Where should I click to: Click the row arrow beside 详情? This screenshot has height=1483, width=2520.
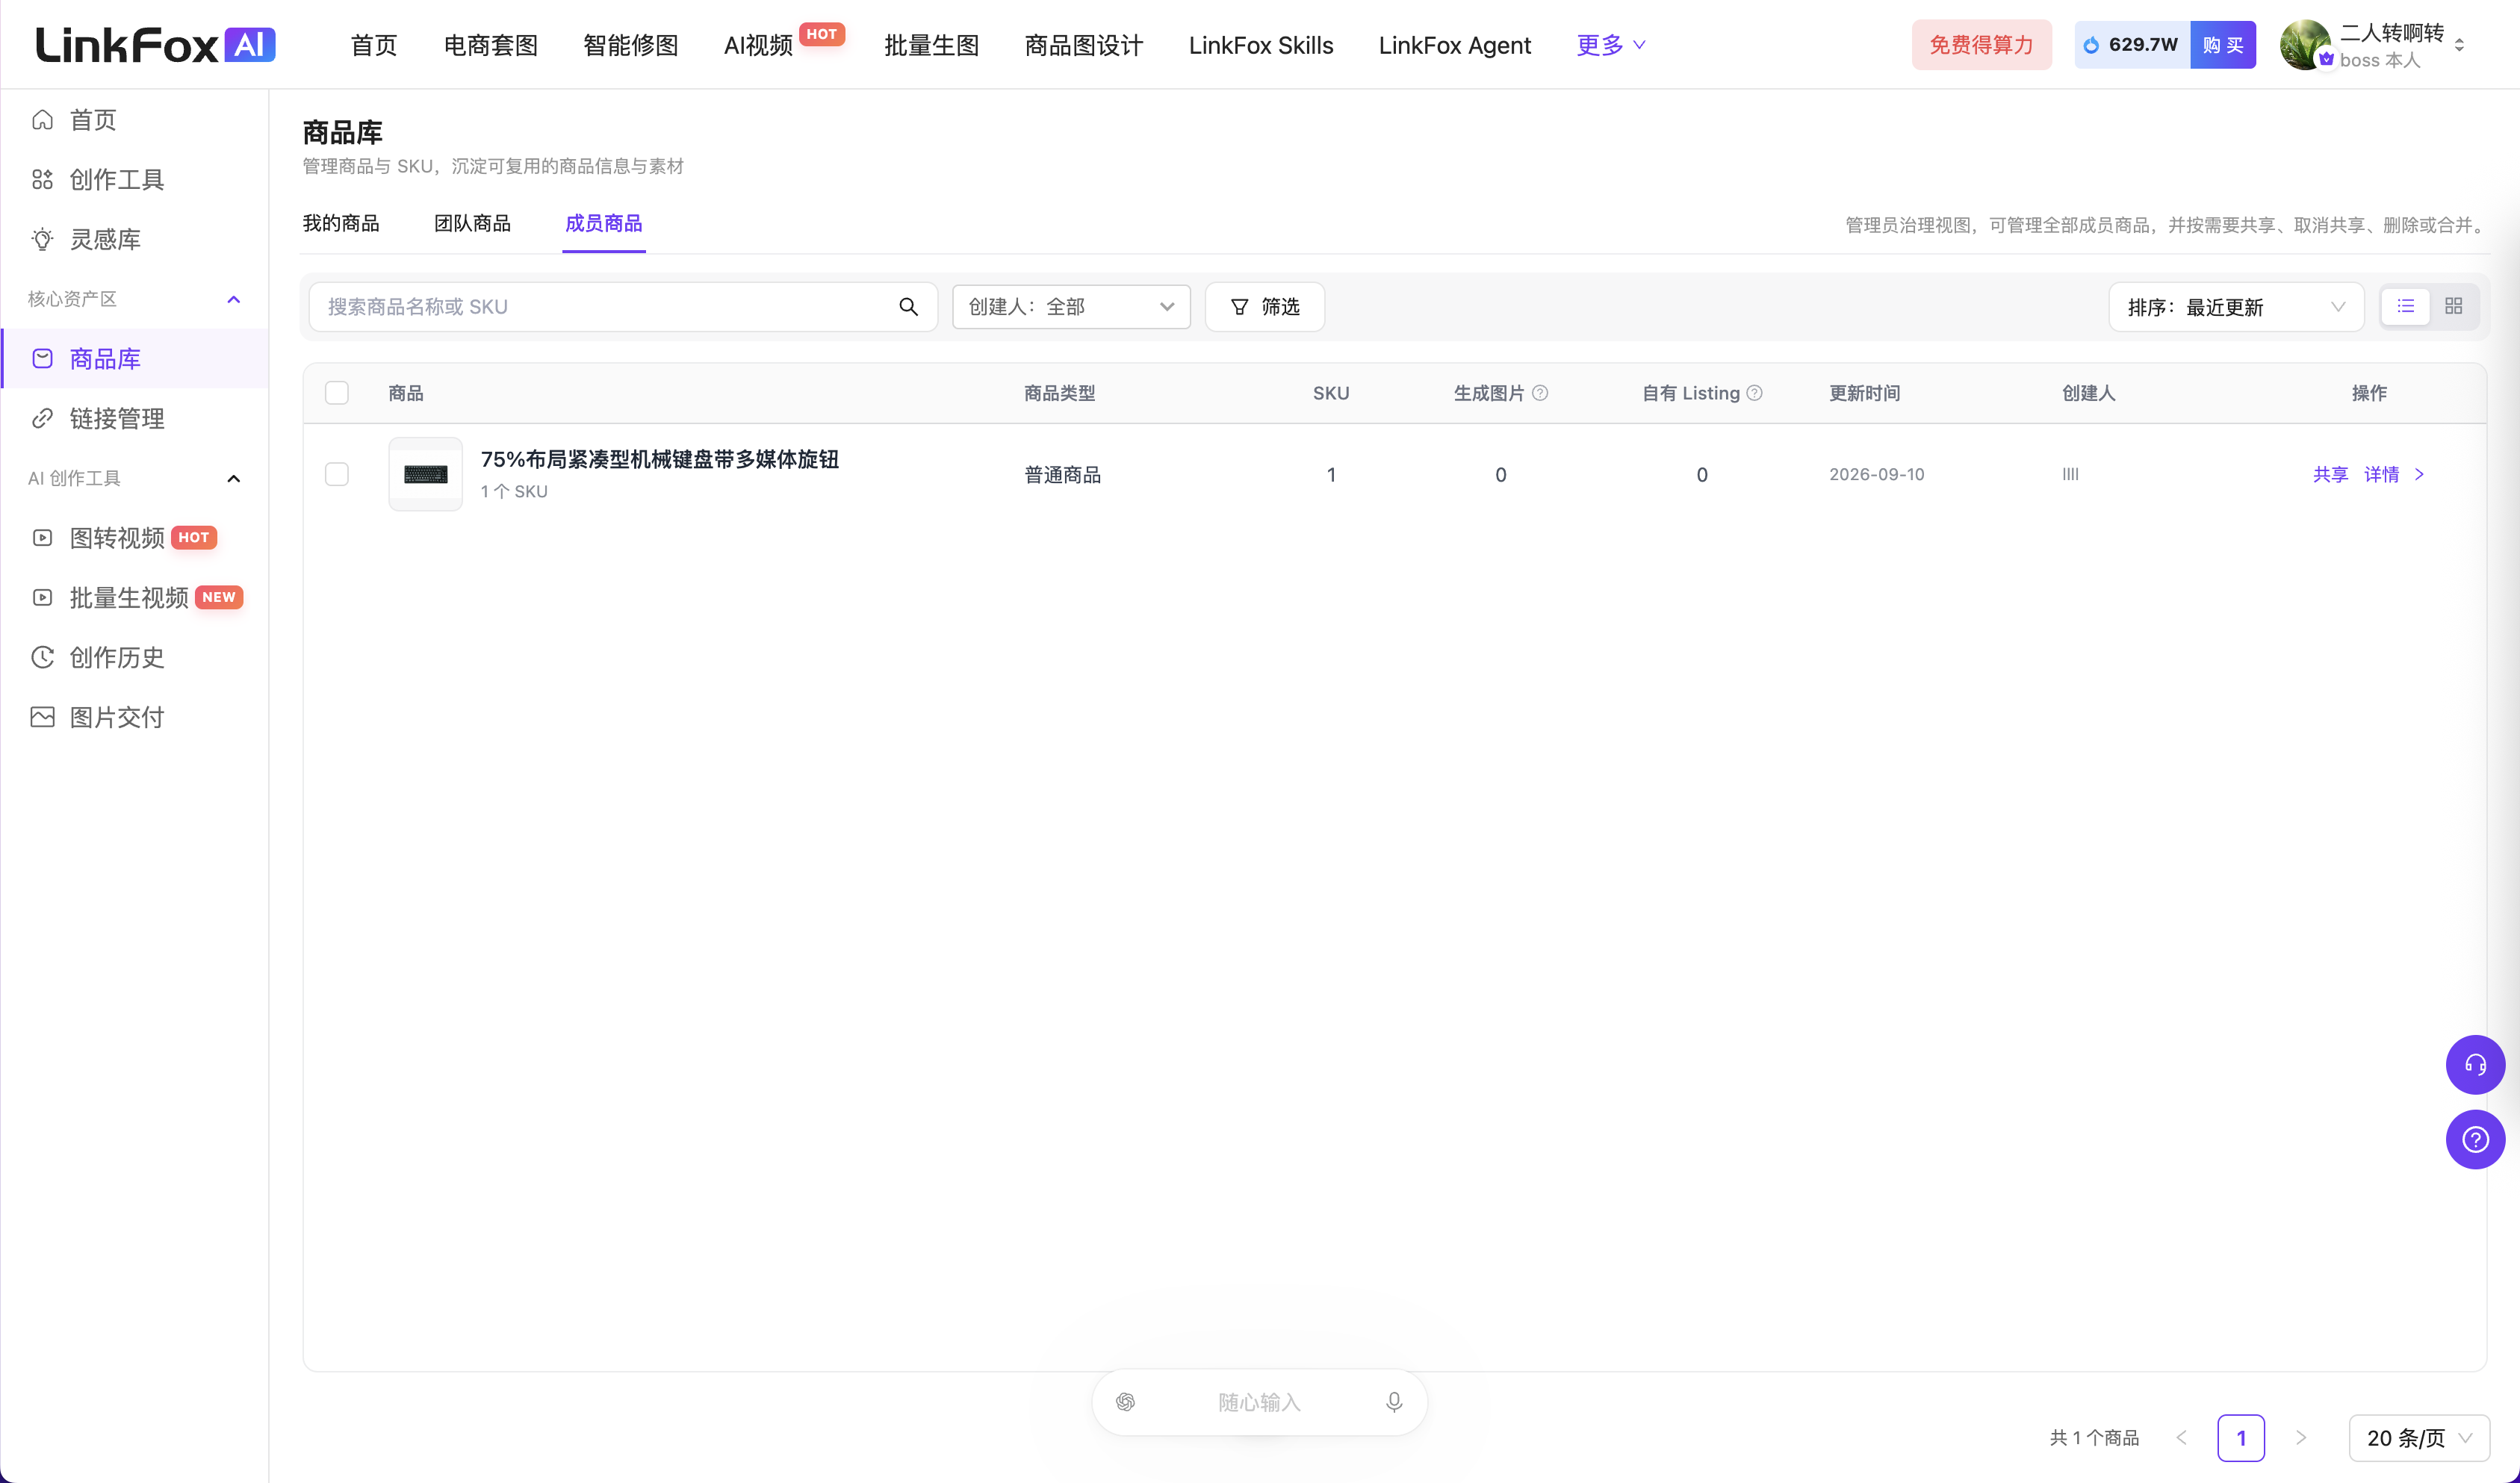click(x=2419, y=474)
